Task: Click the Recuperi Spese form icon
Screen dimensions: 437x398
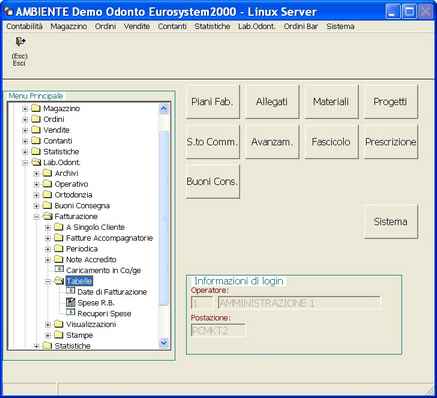Action: 71,312
